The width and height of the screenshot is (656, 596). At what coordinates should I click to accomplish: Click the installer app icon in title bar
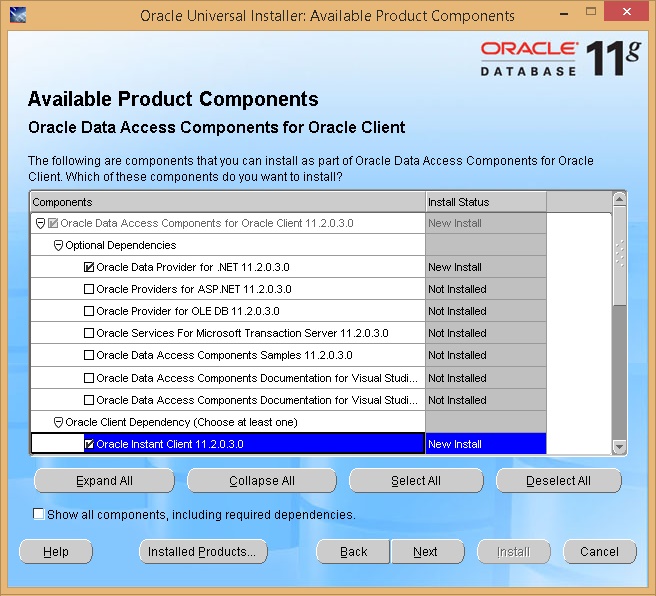point(18,15)
